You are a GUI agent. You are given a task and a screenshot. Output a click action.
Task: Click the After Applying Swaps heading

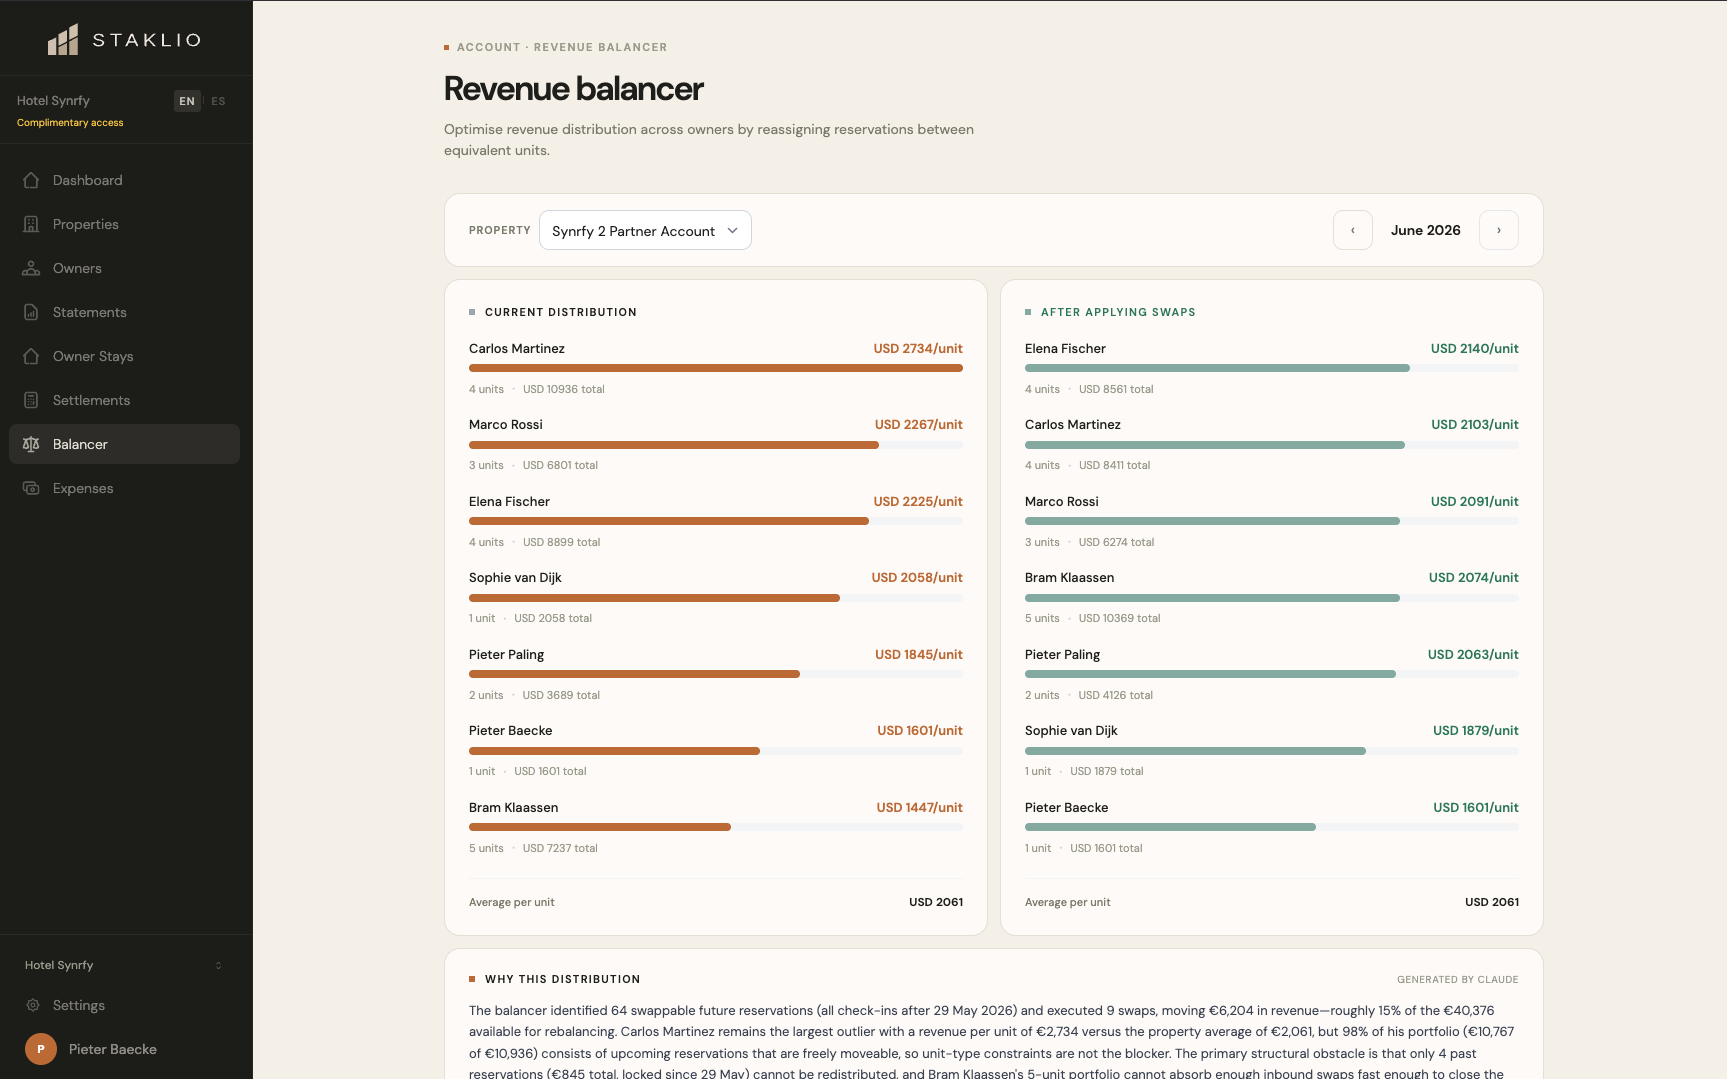pos(1118,312)
